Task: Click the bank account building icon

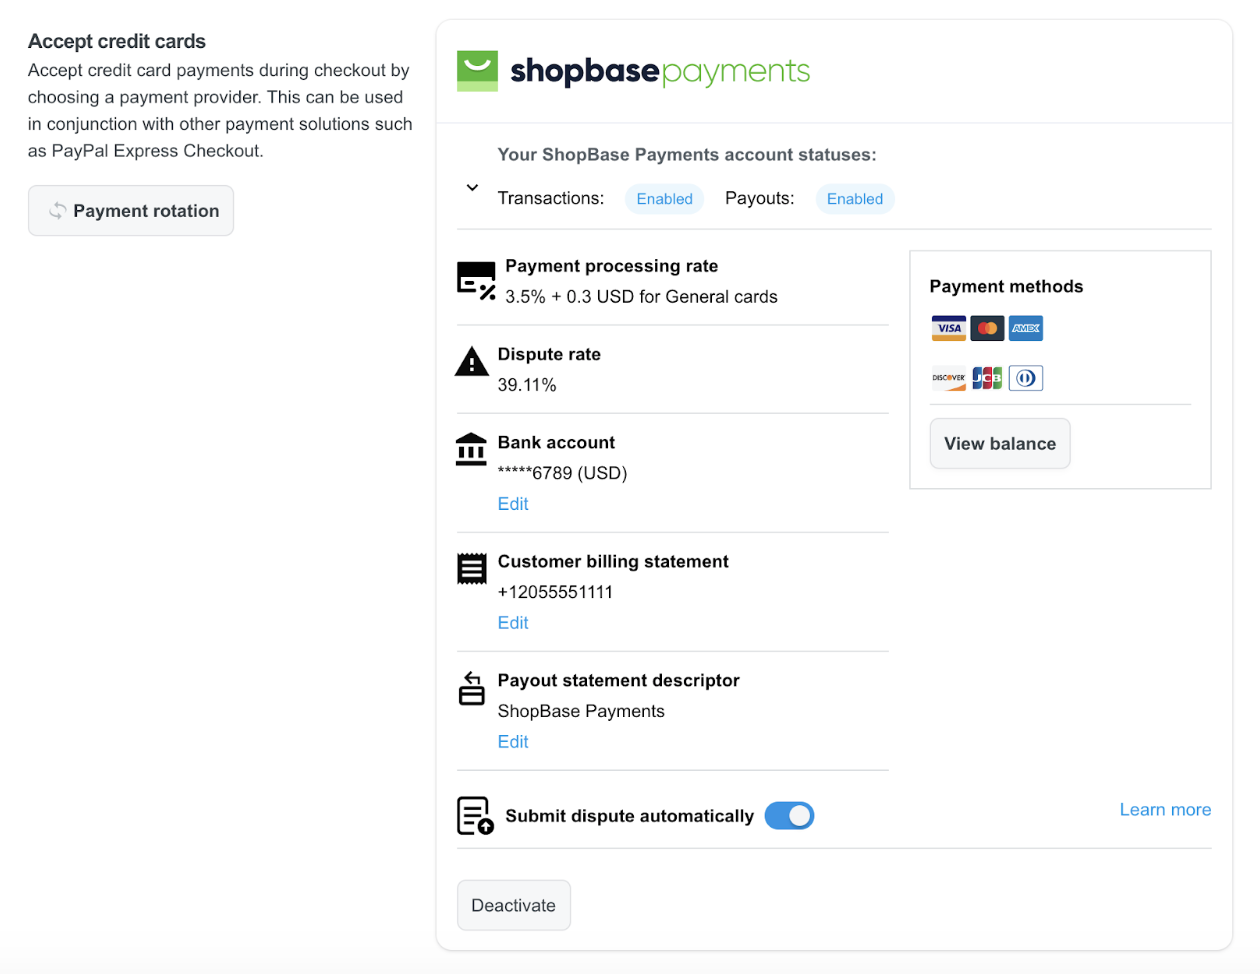Action: click(x=471, y=449)
